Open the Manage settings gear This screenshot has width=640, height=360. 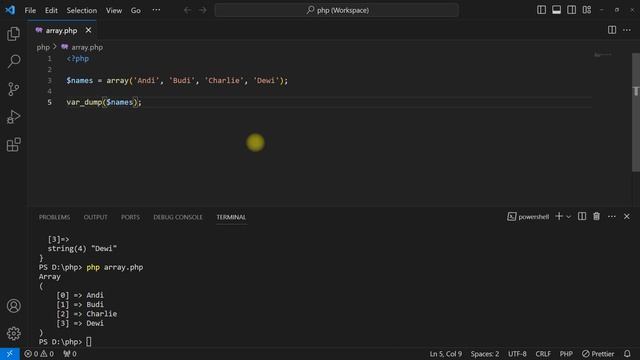point(13,333)
